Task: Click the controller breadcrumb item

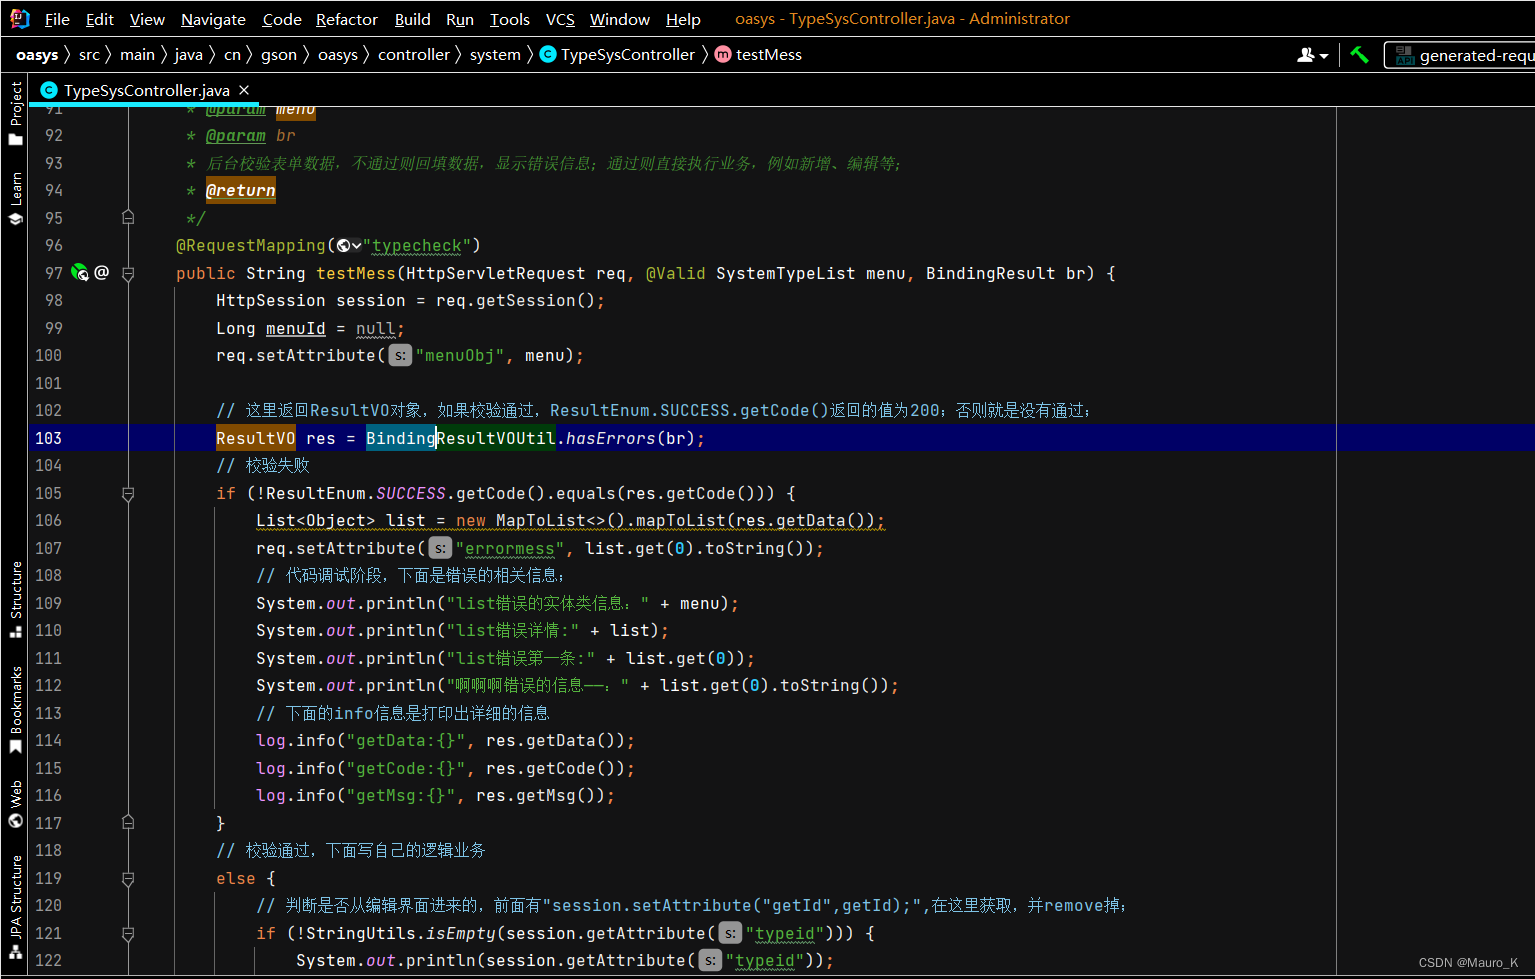Action: [414, 54]
